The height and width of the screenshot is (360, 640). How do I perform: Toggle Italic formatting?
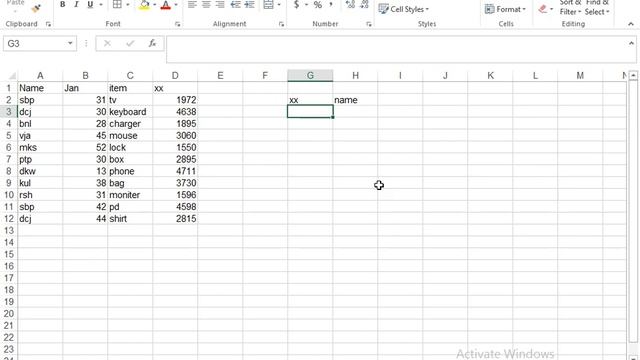pyautogui.click(x=76, y=4)
